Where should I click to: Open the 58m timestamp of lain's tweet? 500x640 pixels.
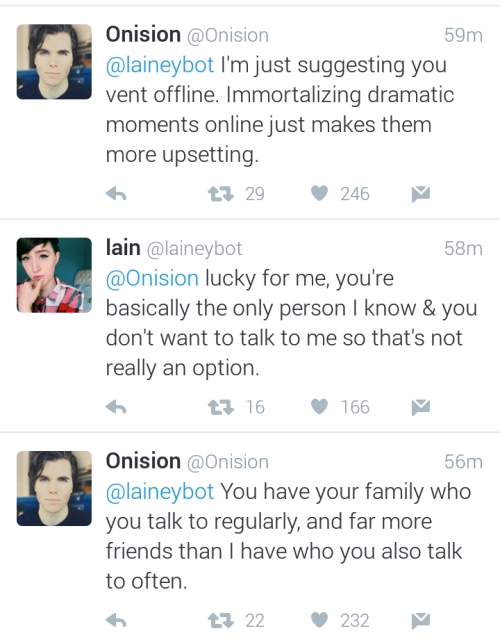coord(463,248)
